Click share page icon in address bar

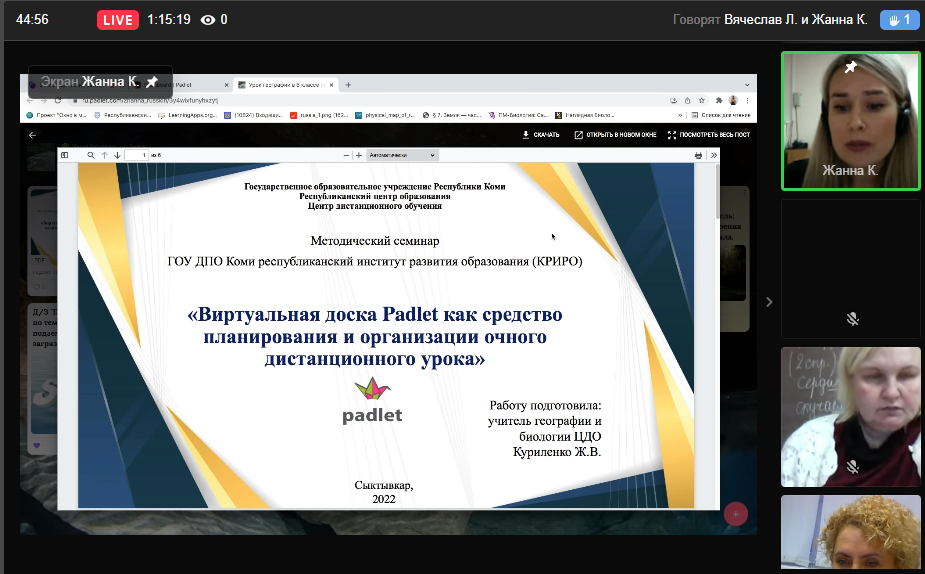(687, 100)
